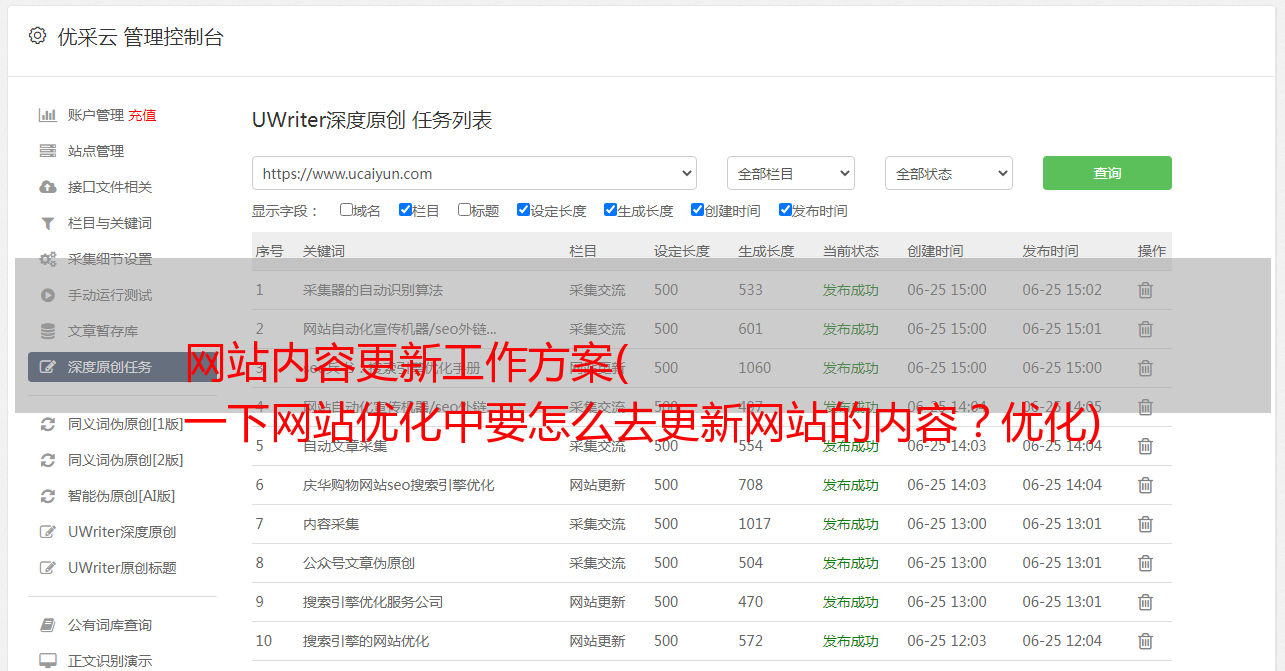Image resolution: width=1285 pixels, height=671 pixels.
Task: Toggle the 栏目 field checkbox
Action: pyautogui.click(x=405, y=210)
